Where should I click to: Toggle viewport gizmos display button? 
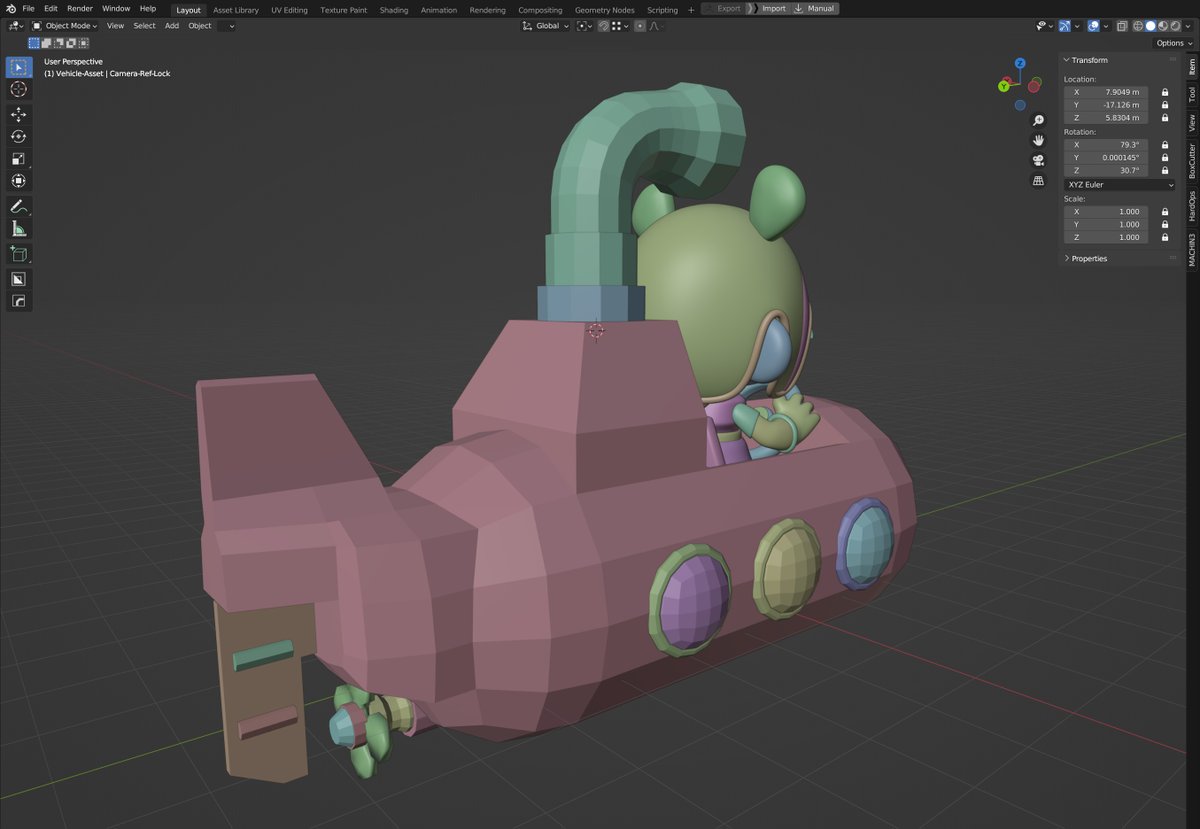(1064, 26)
